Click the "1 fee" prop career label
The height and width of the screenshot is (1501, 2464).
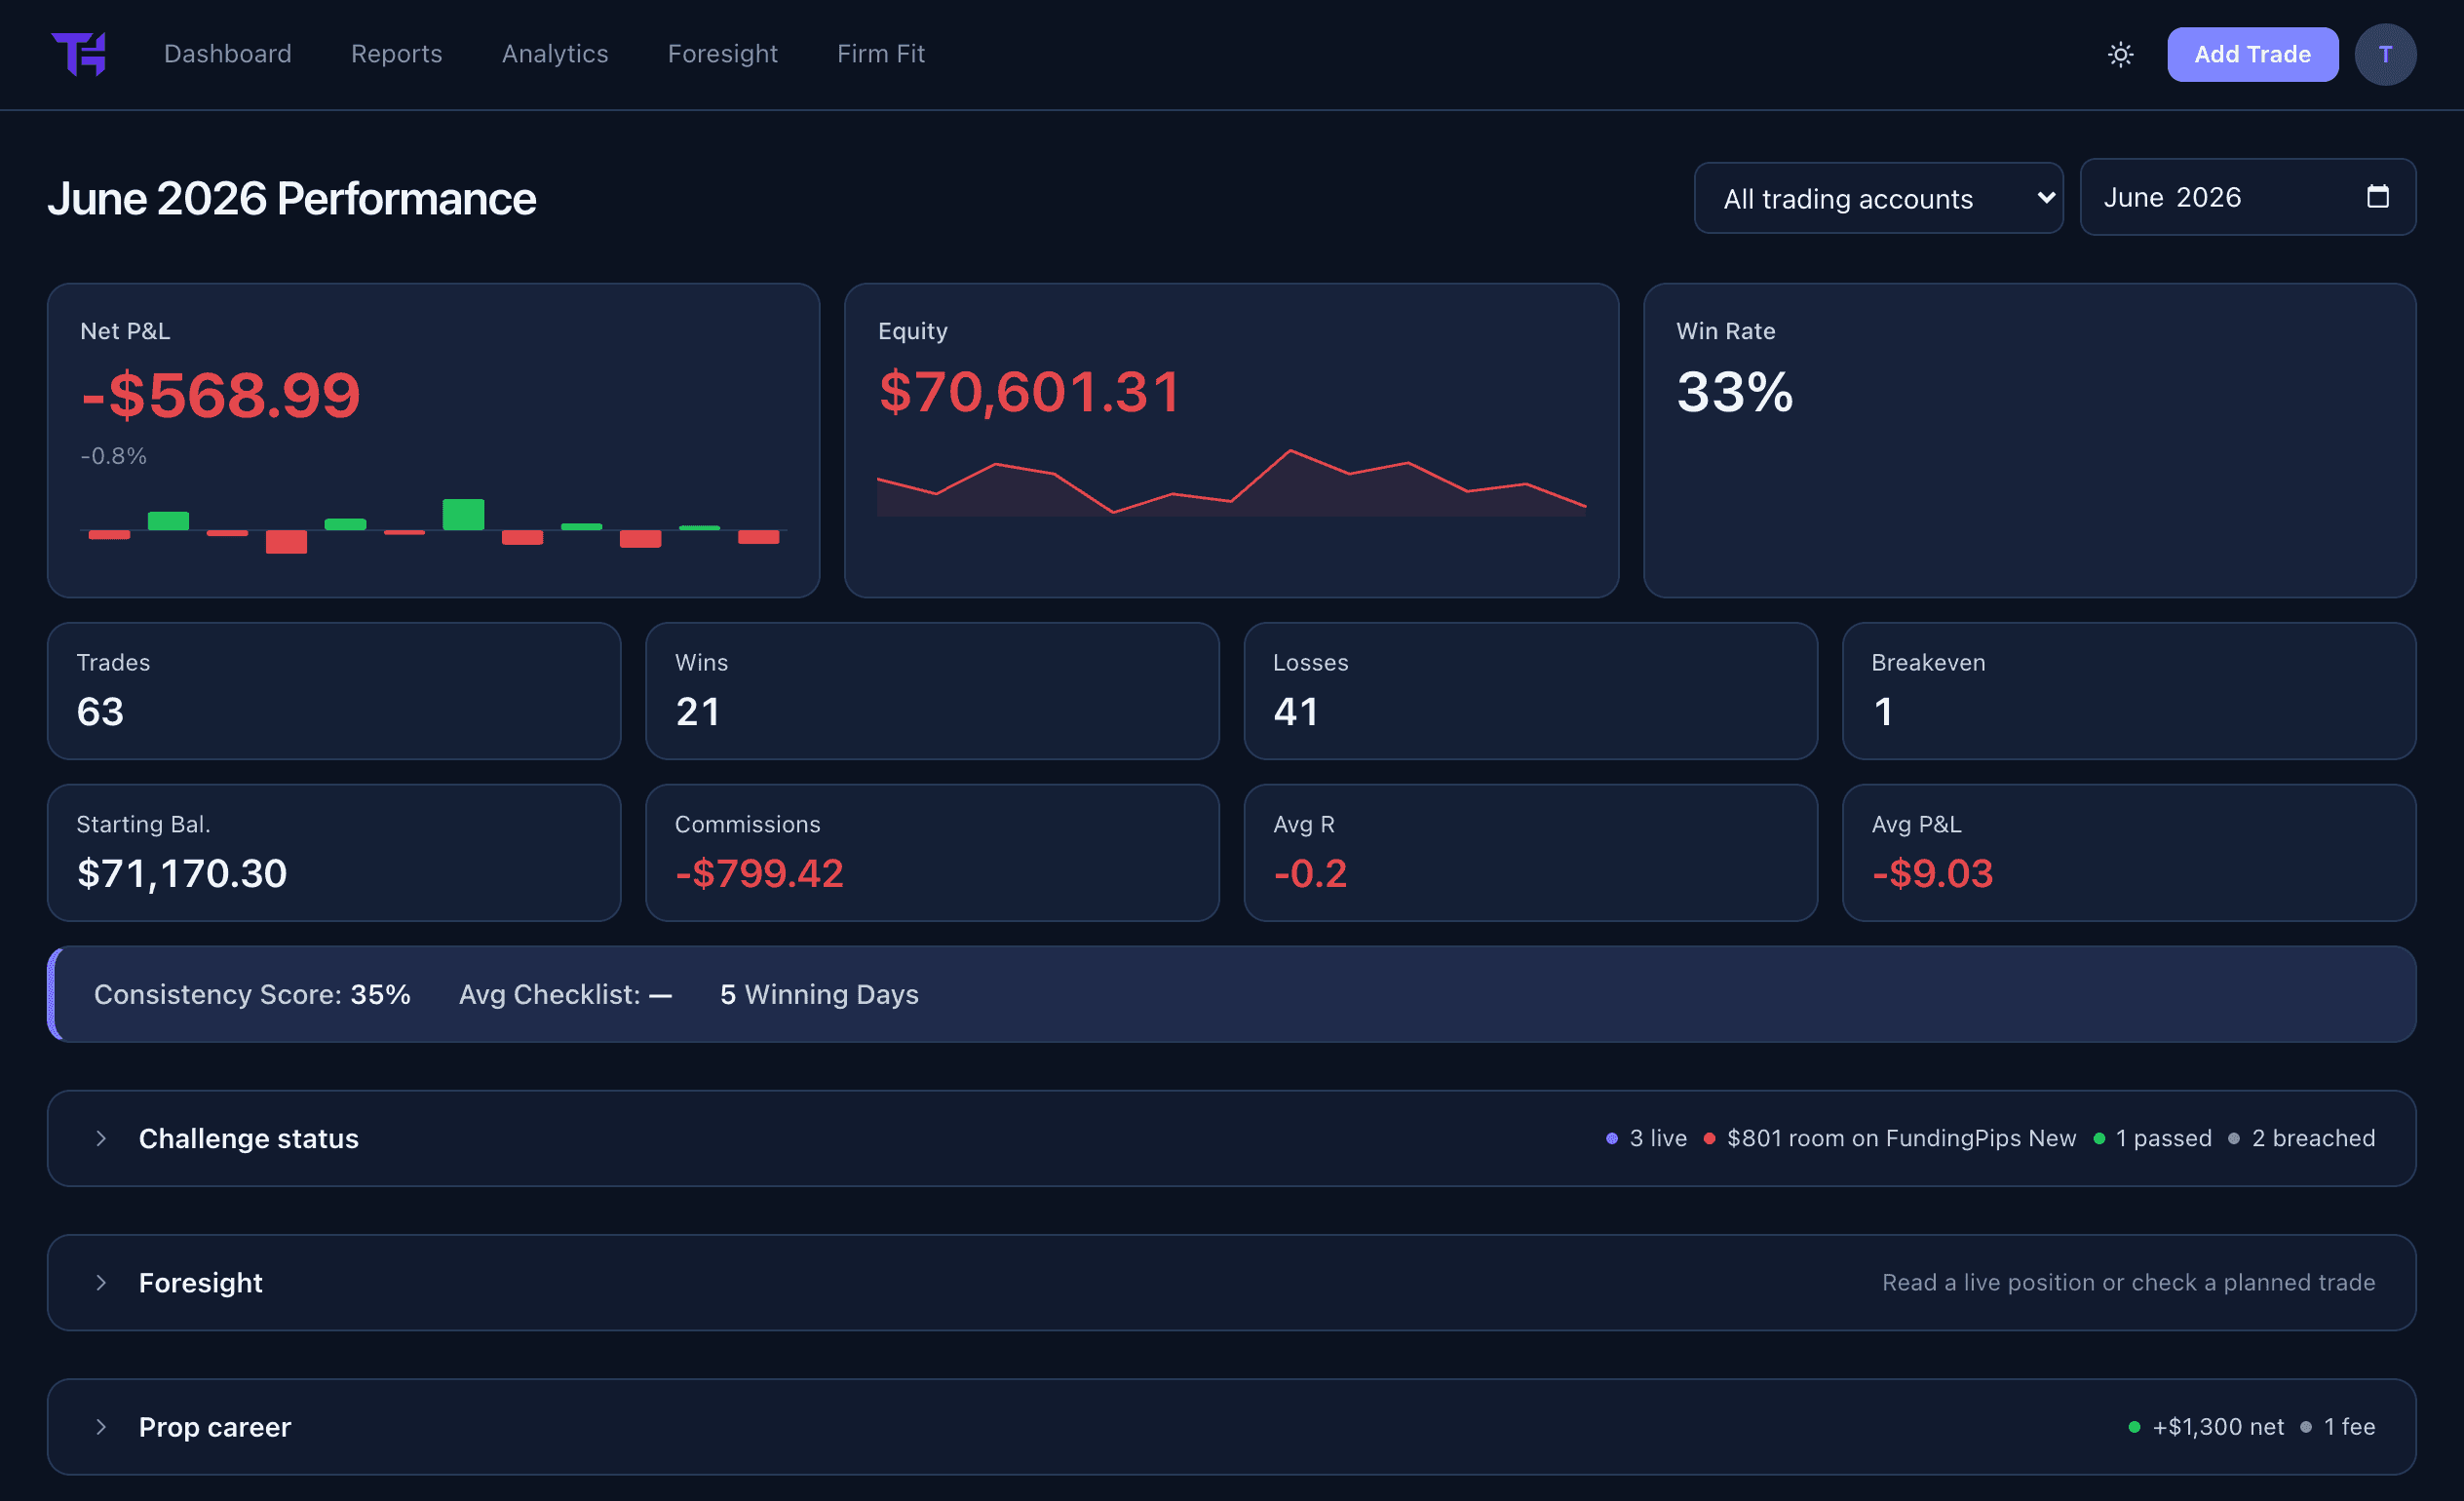coord(2337,1426)
